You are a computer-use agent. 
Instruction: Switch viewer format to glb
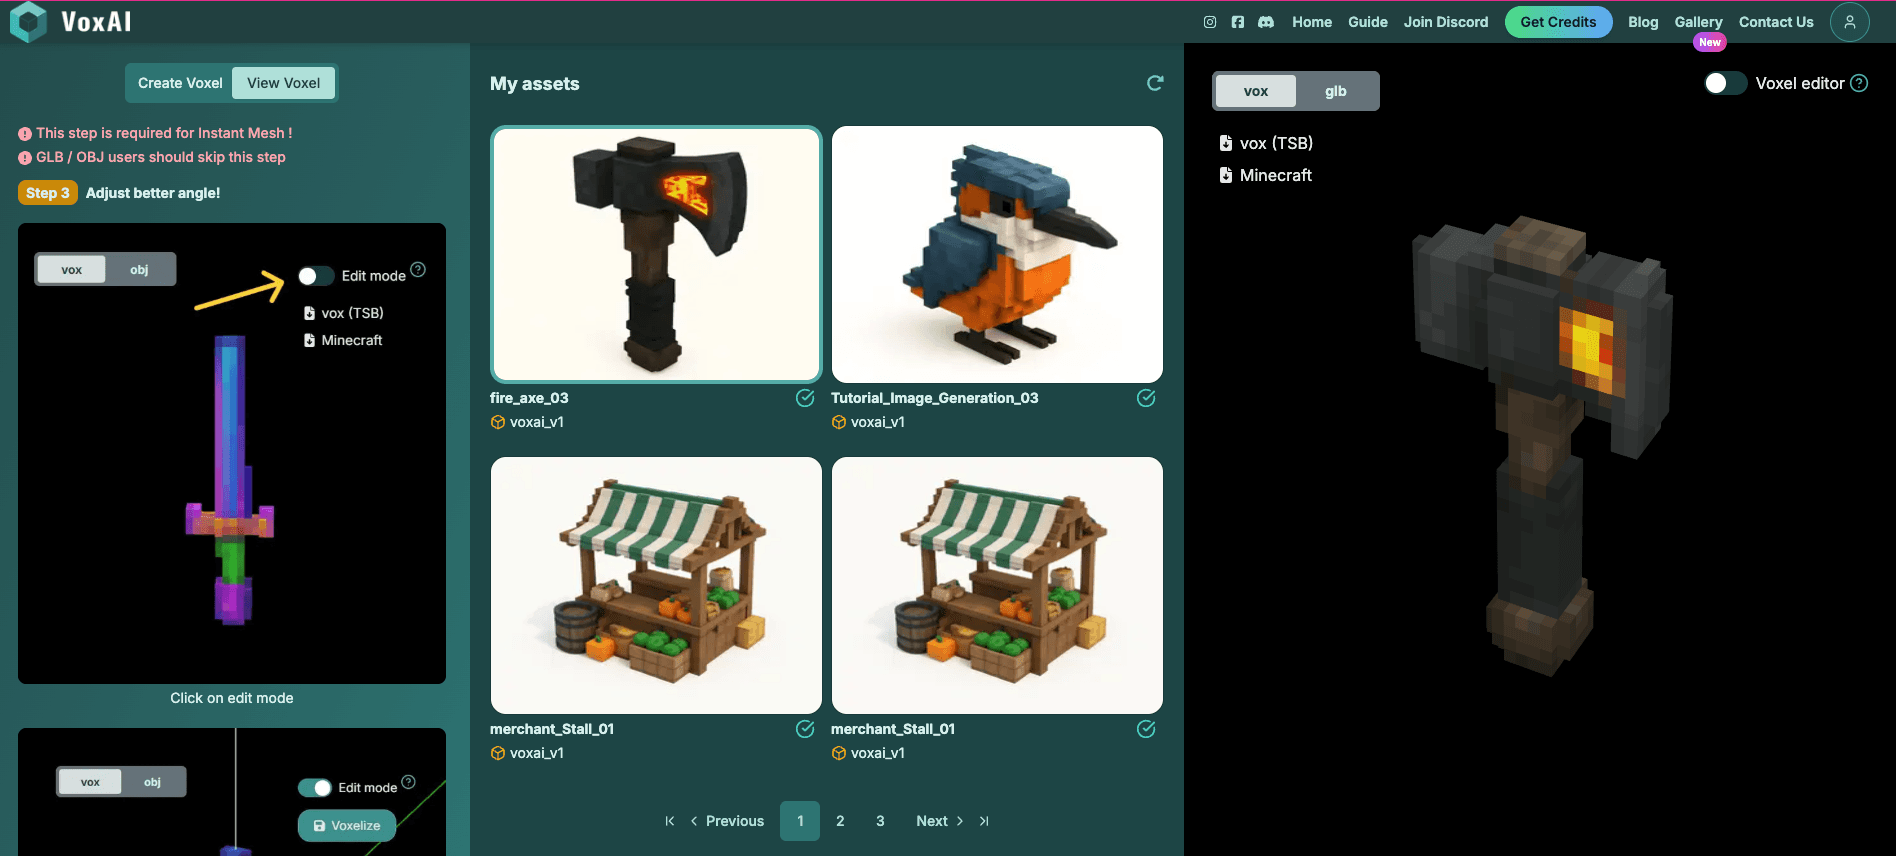[x=1336, y=91]
